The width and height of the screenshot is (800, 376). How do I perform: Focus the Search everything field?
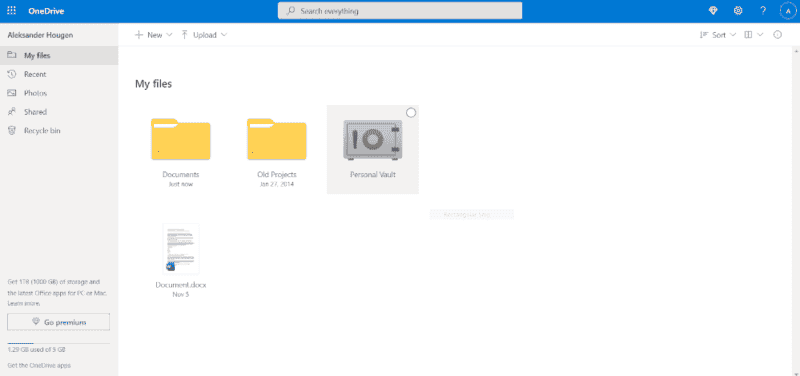(399, 11)
